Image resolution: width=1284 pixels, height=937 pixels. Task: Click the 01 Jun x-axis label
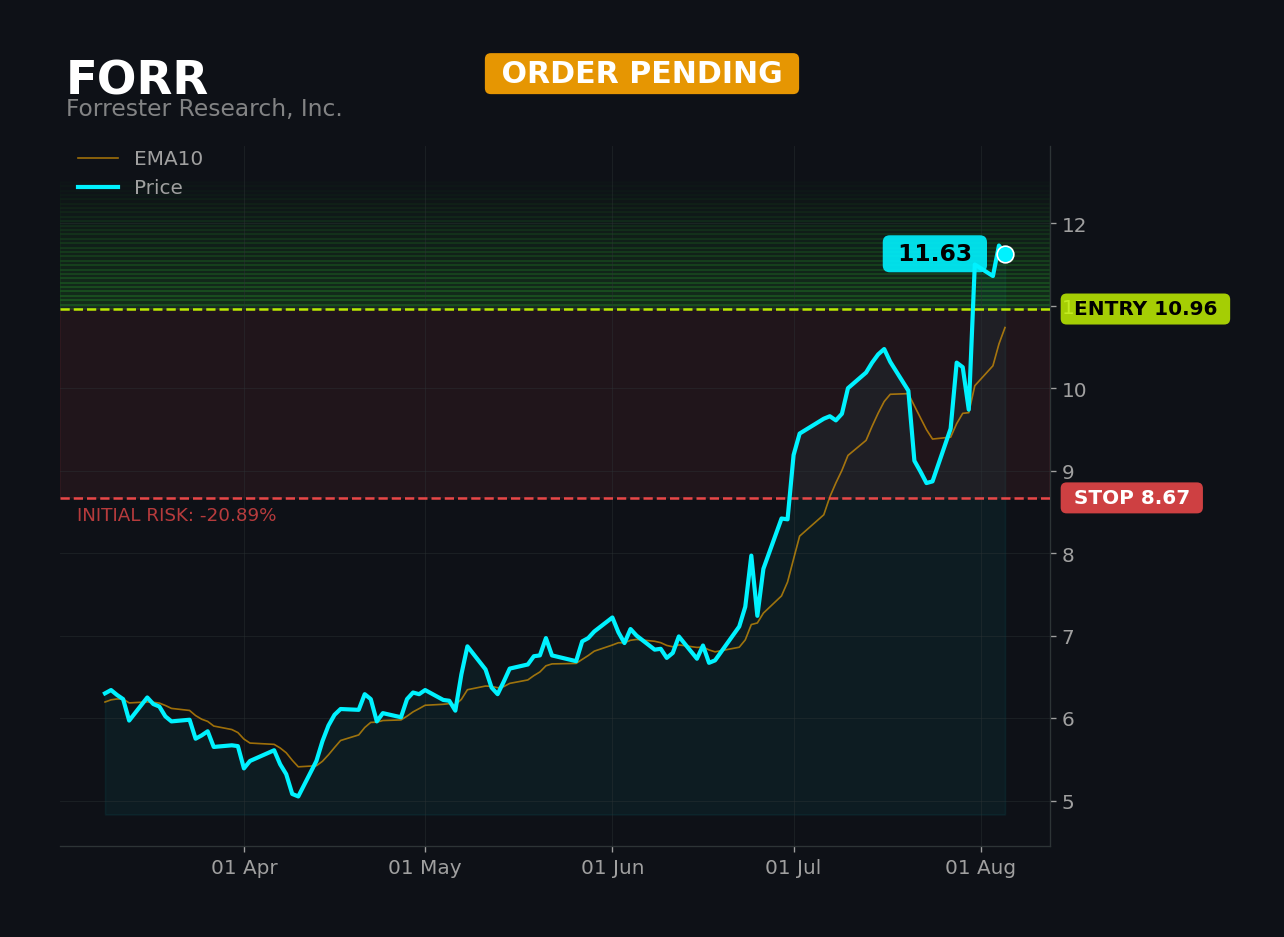[x=612, y=868]
